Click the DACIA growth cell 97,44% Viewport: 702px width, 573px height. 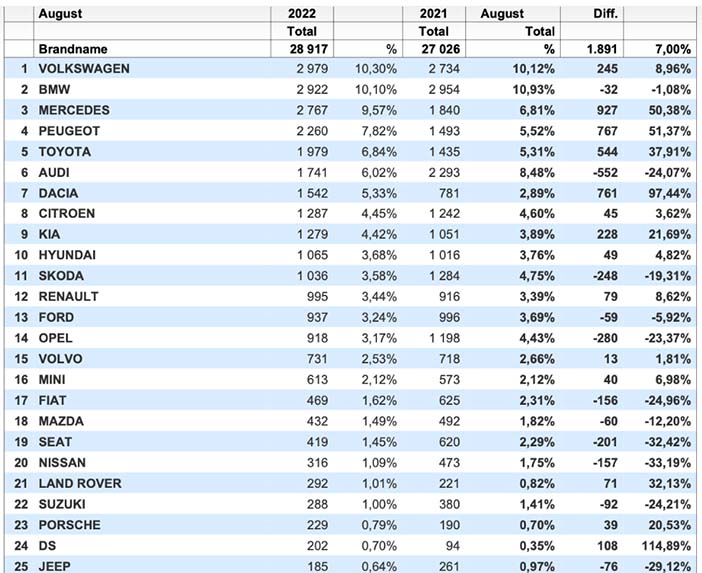669,193
